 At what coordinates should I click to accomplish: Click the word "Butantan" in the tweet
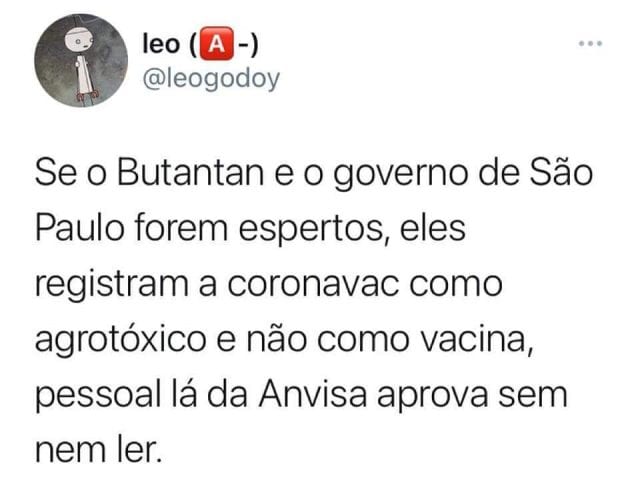191,173
